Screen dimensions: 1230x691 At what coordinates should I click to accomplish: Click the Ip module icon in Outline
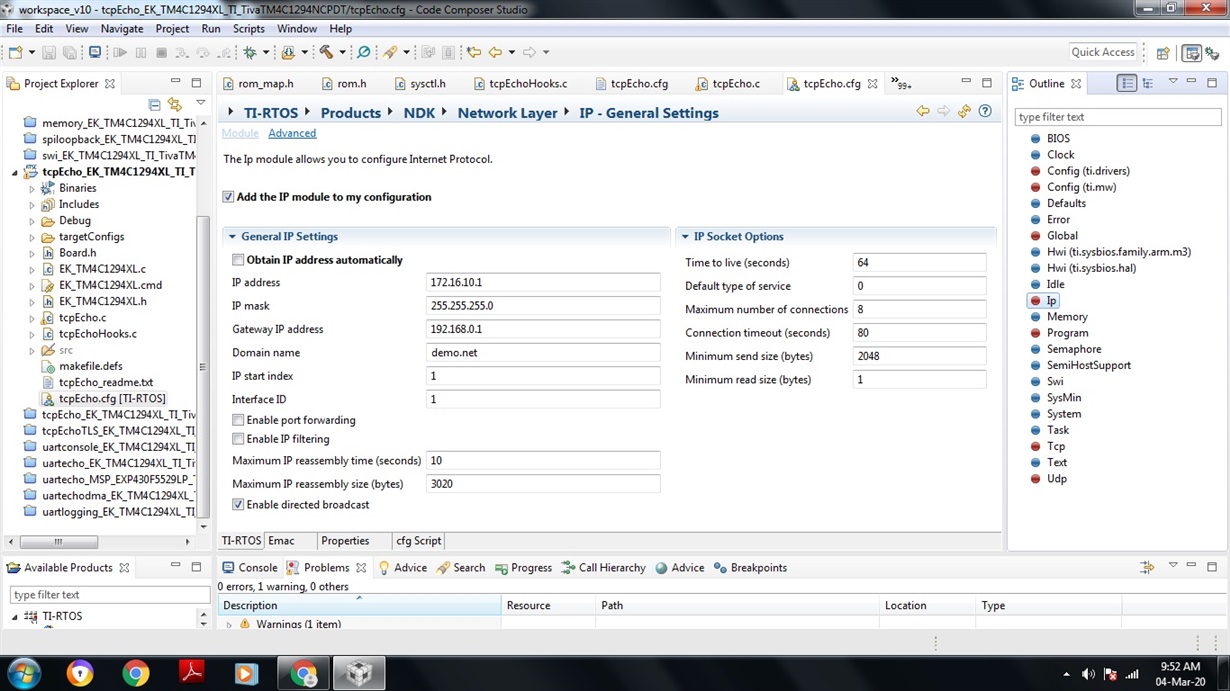[1035, 300]
